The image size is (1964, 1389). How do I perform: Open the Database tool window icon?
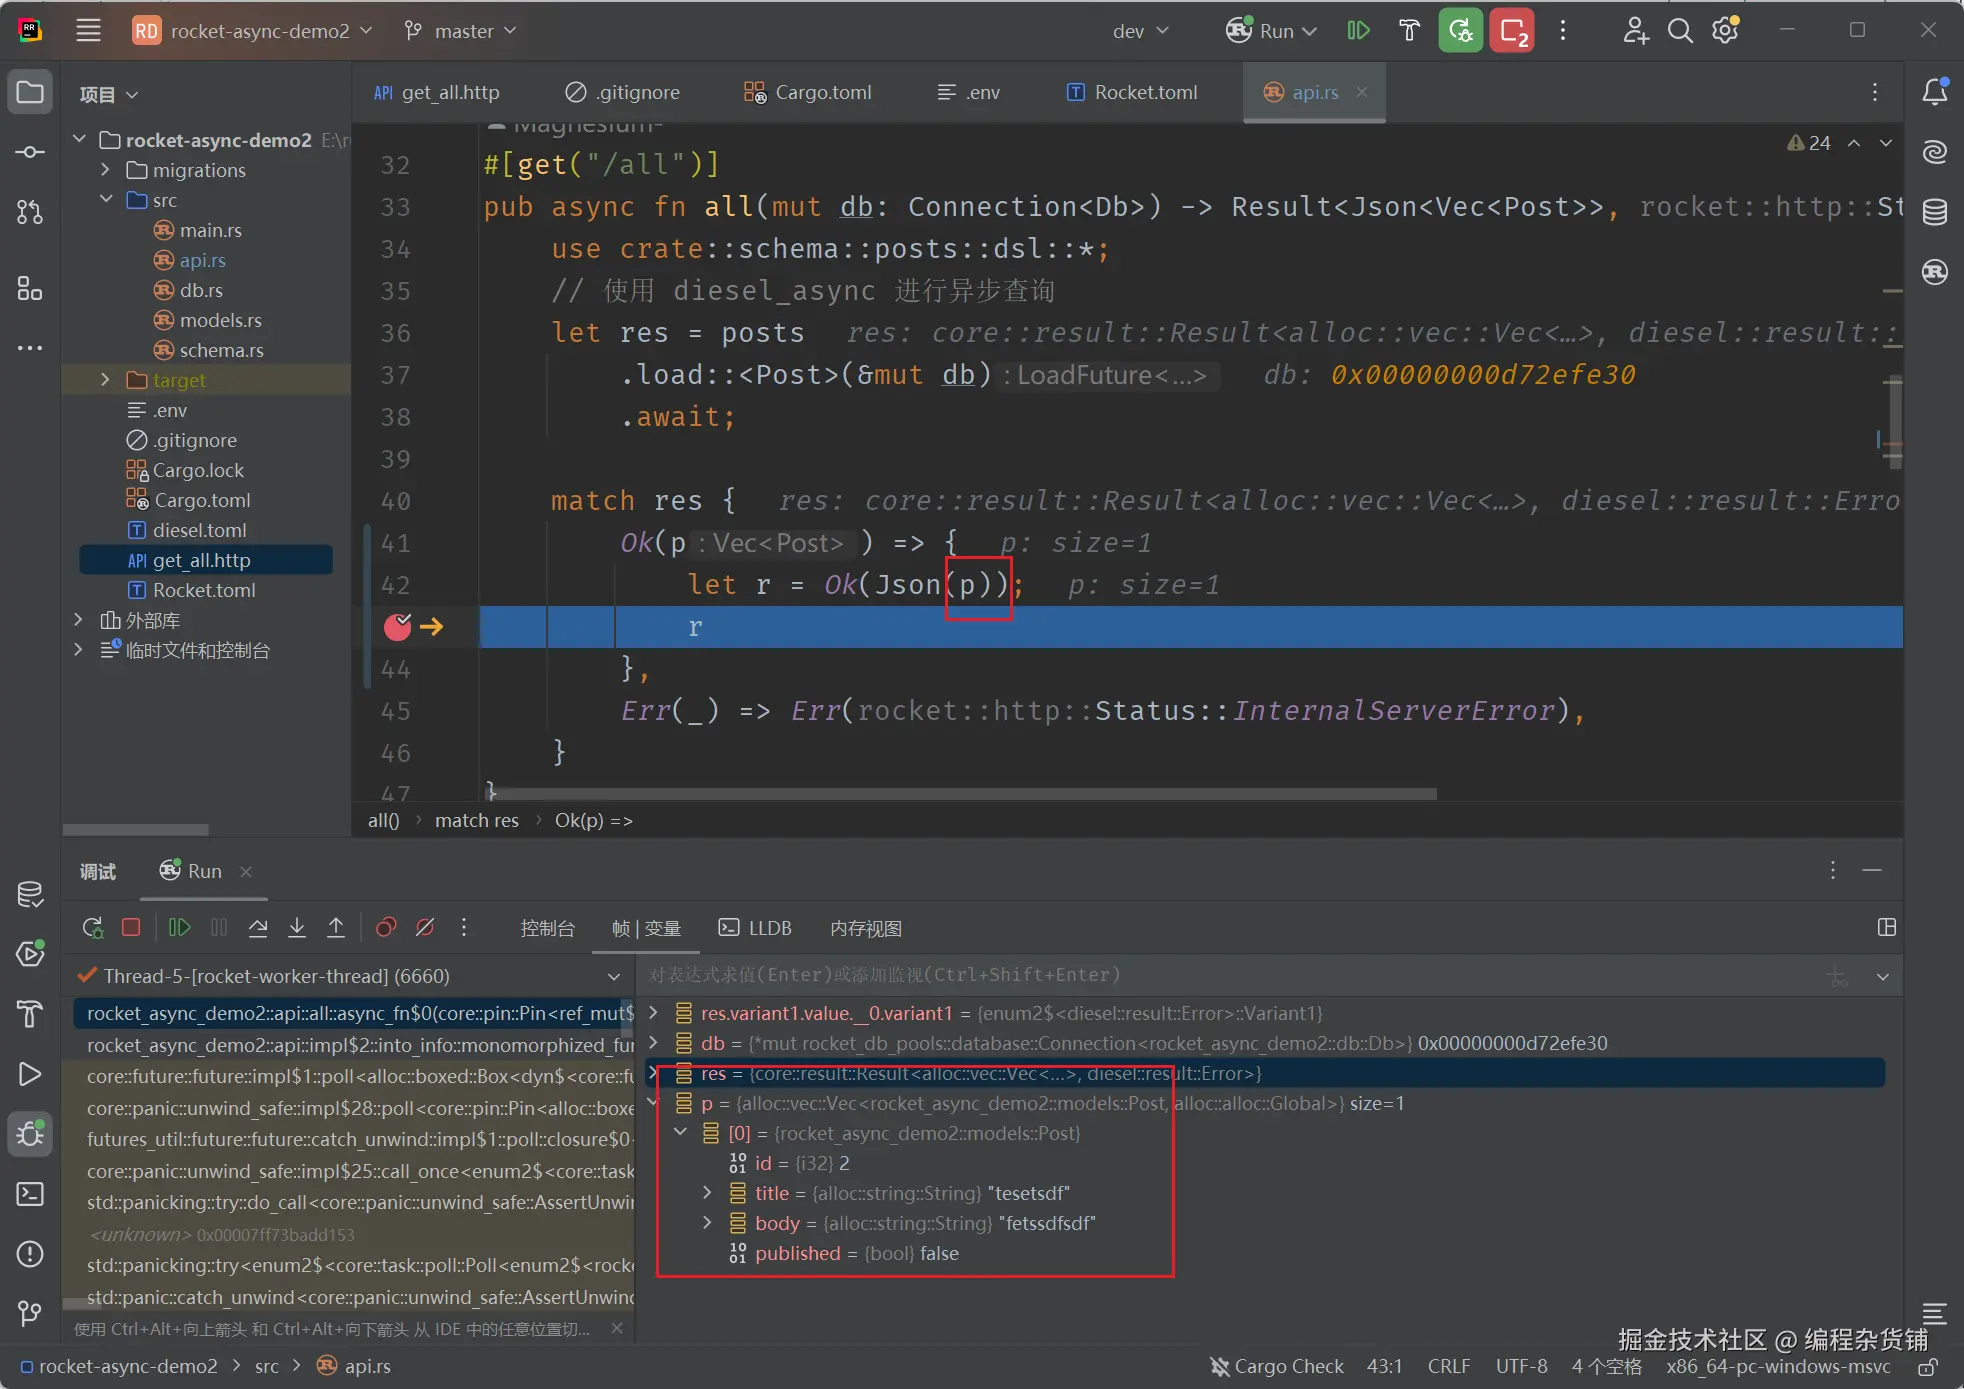coord(1935,212)
